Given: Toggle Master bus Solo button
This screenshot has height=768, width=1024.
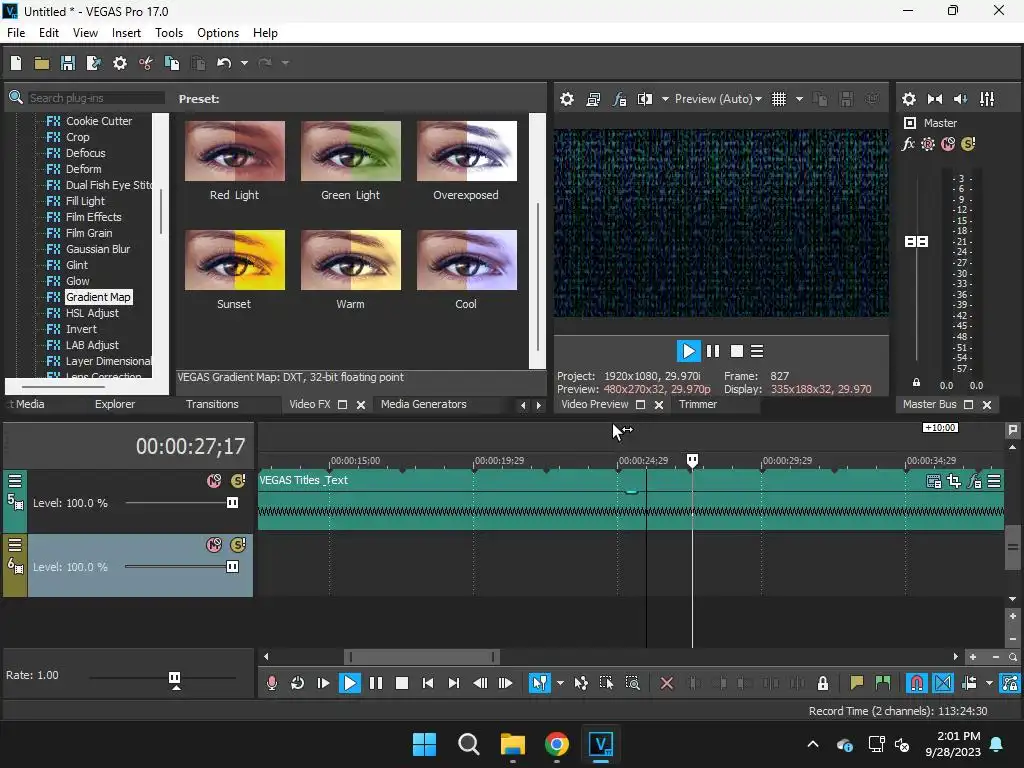Looking at the screenshot, I should [x=968, y=144].
